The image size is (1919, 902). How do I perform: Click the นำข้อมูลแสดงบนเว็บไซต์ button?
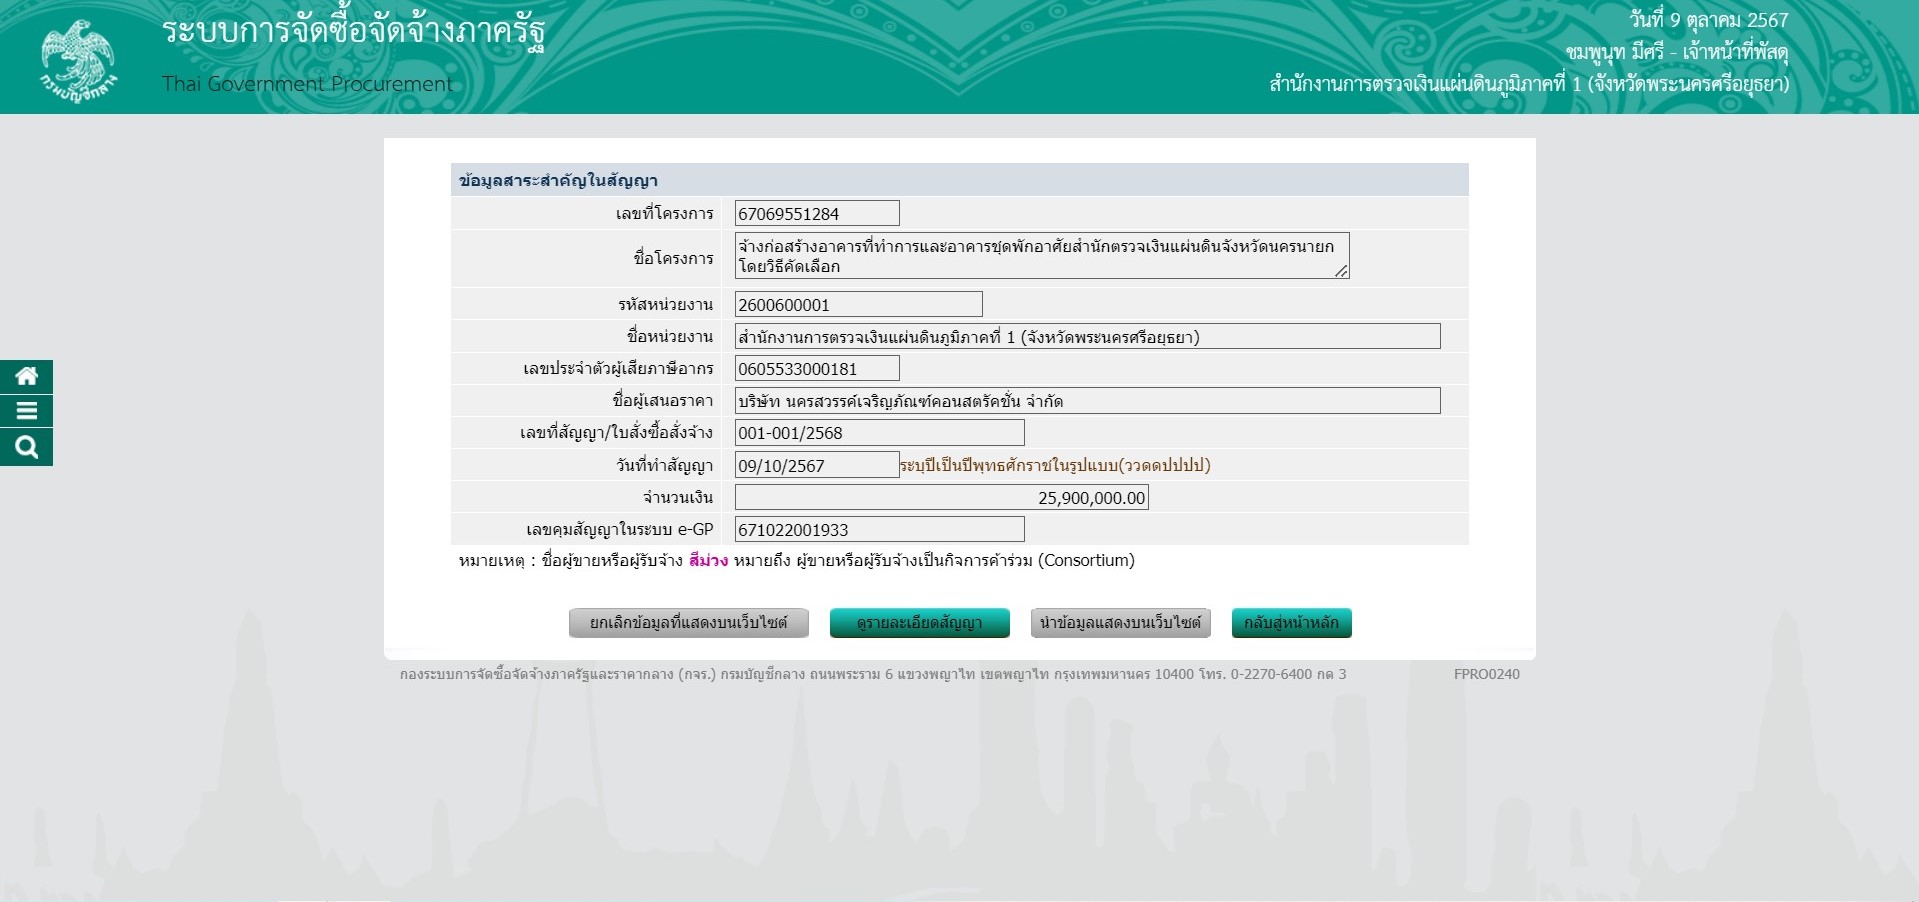coord(1120,623)
